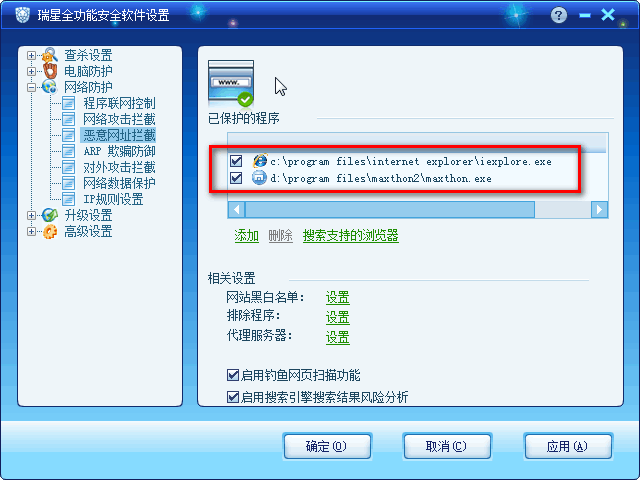This screenshot has width=640, height=480.
Task: Click the 确定(O) button
Action: tap(327, 446)
